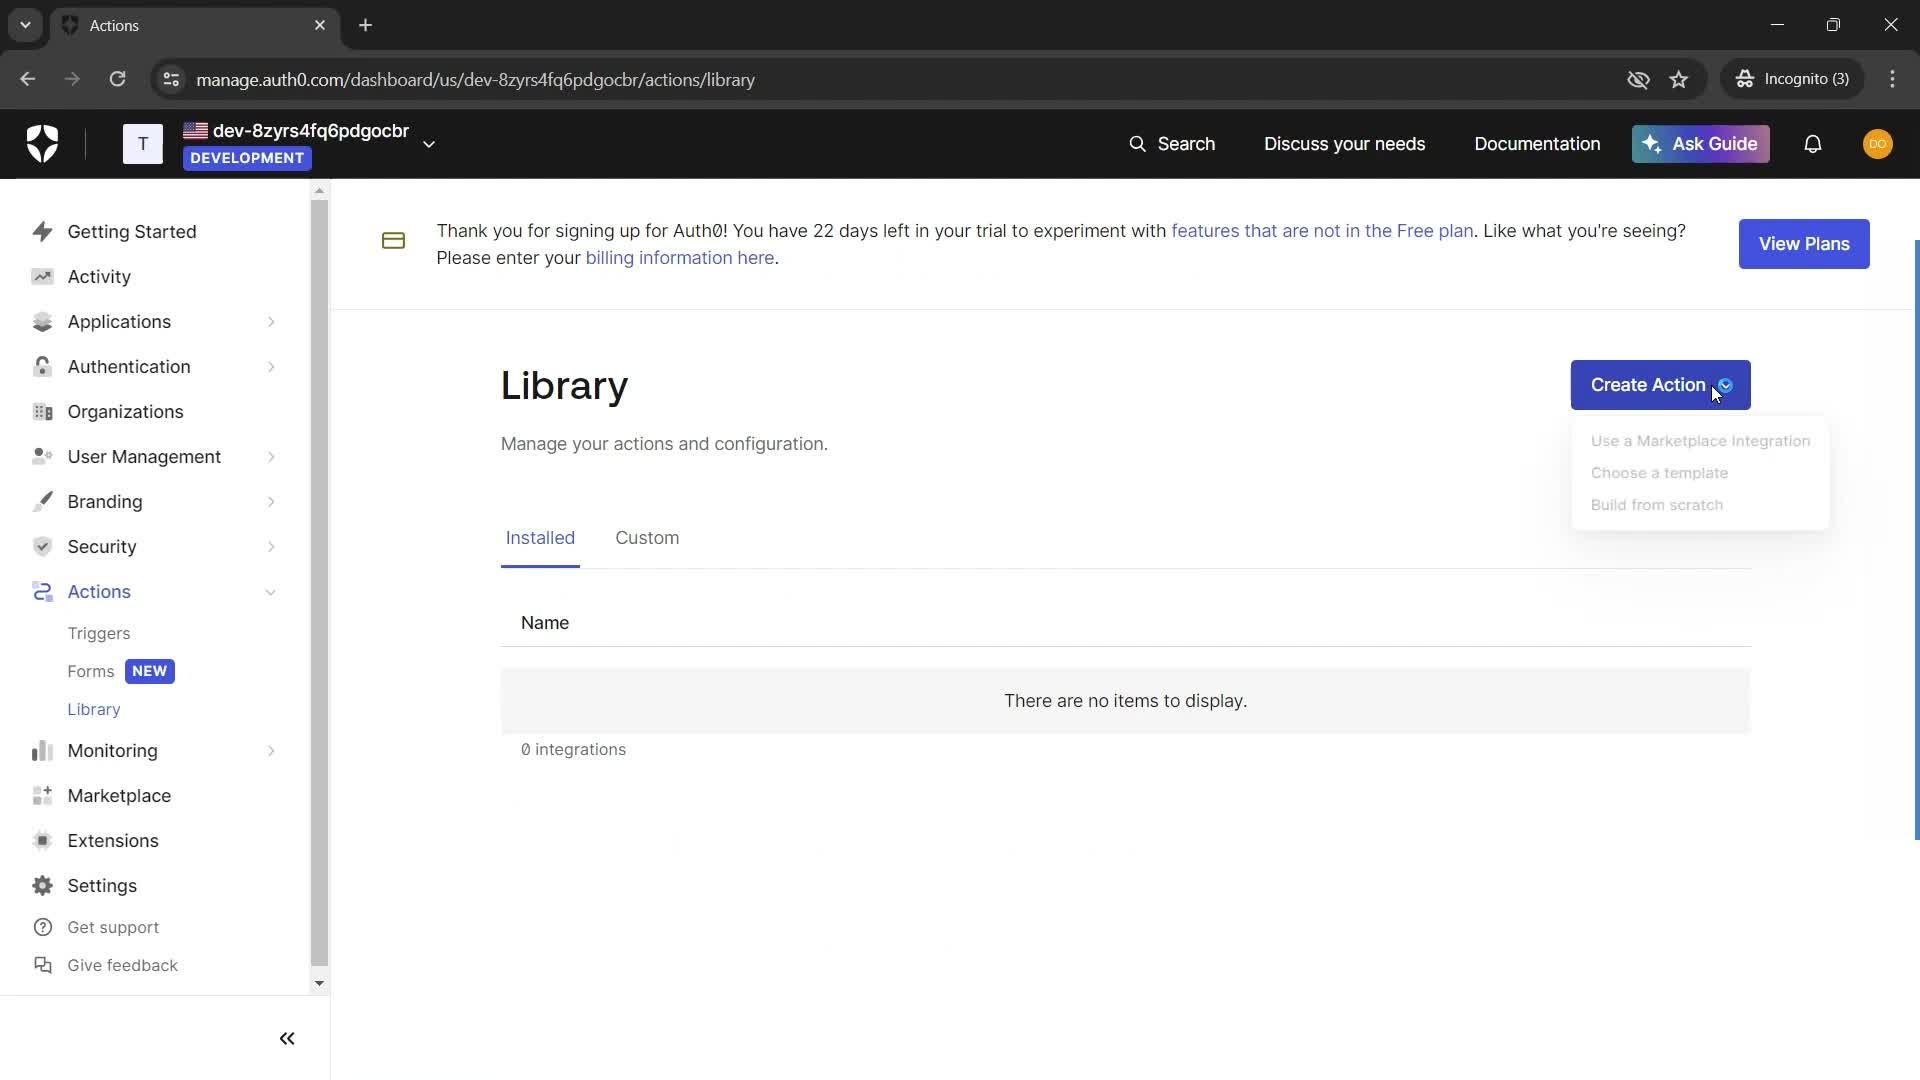Switch to the Installed tab
1920x1080 pixels.
[x=540, y=538]
